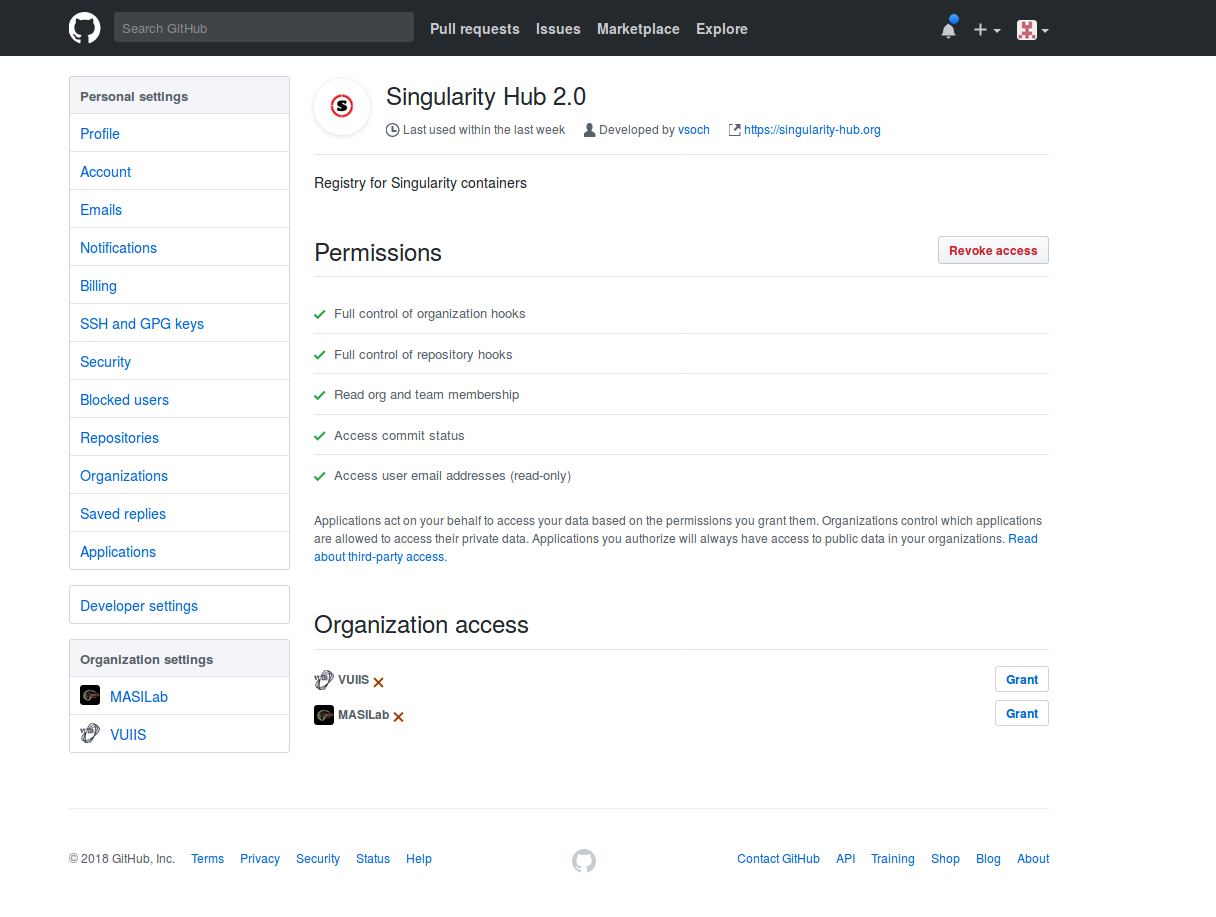Click the Revoke access button
Screen dimensions: 1216x917
(x=992, y=250)
